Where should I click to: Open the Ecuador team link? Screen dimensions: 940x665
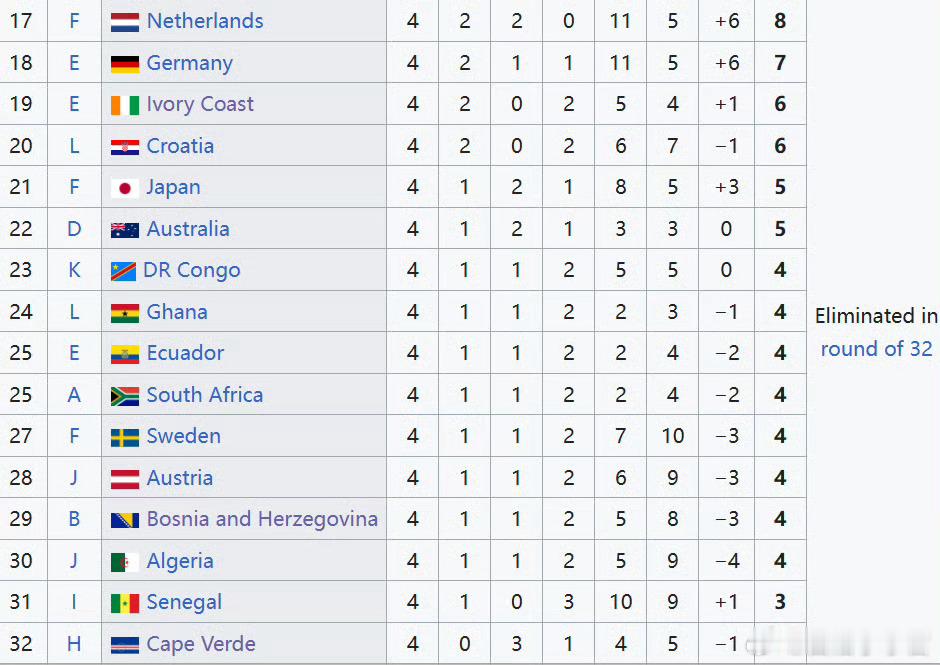(x=185, y=353)
